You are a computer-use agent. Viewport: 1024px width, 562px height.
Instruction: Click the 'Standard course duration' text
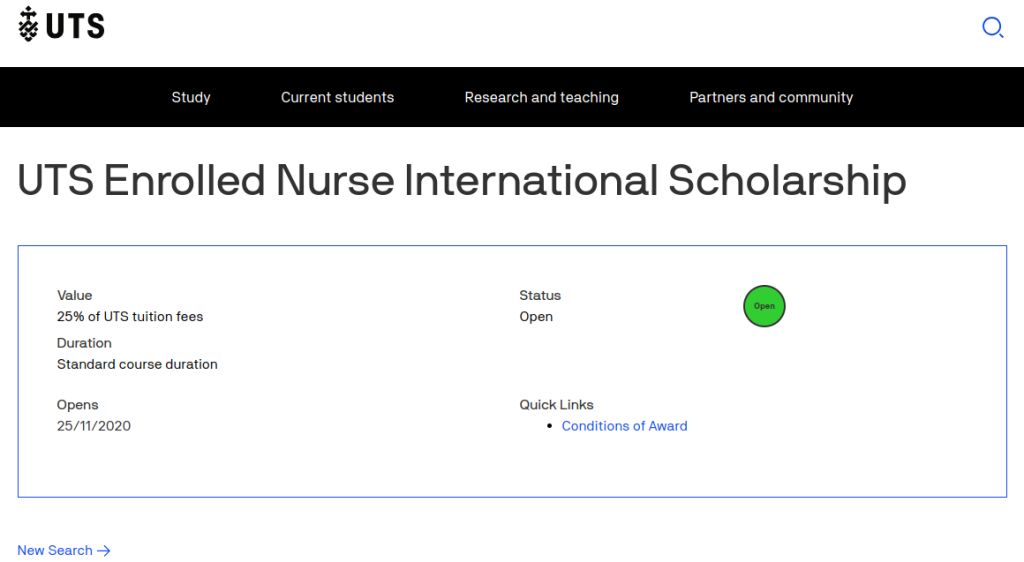137,364
